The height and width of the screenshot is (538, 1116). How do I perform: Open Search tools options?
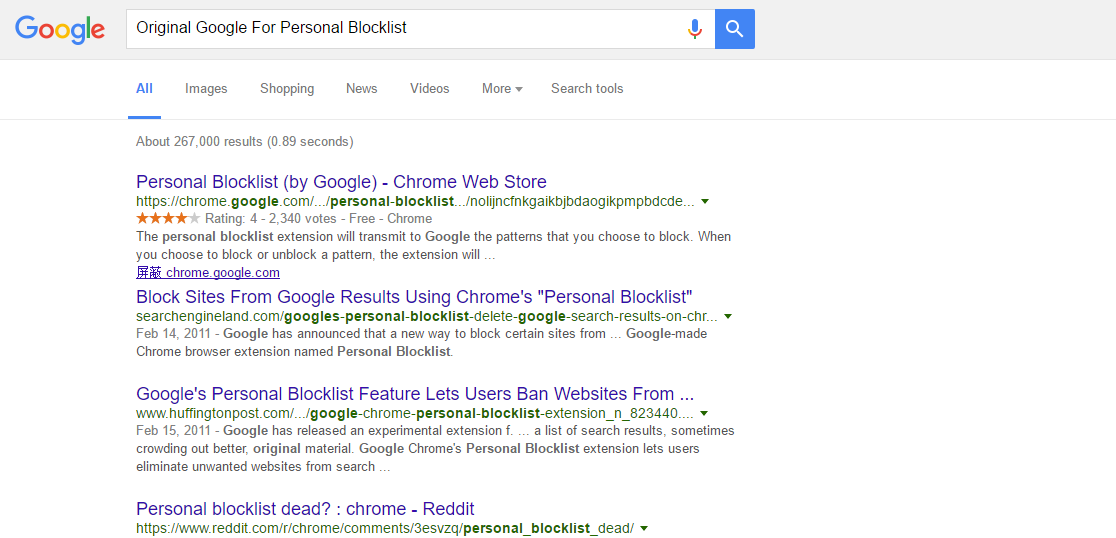[x=587, y=88]
